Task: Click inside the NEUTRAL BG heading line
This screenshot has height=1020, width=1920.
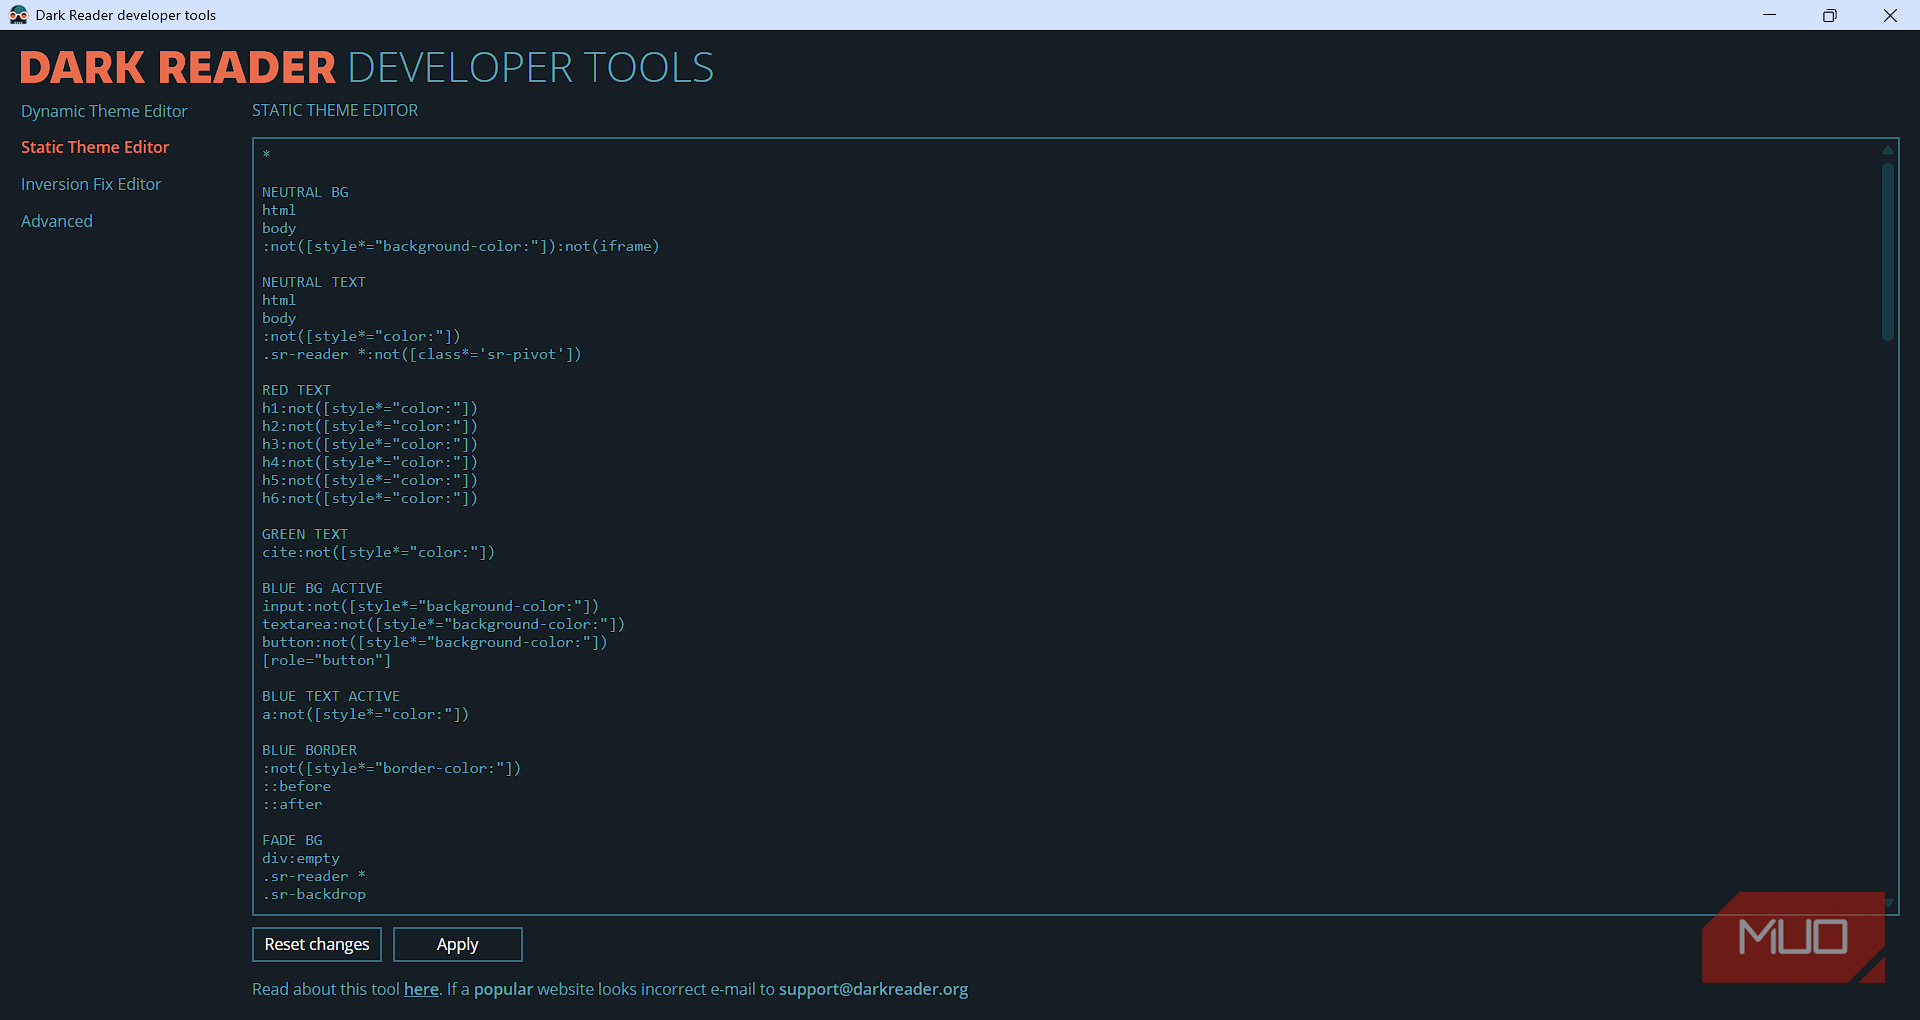Action: [x=305, y=192]
